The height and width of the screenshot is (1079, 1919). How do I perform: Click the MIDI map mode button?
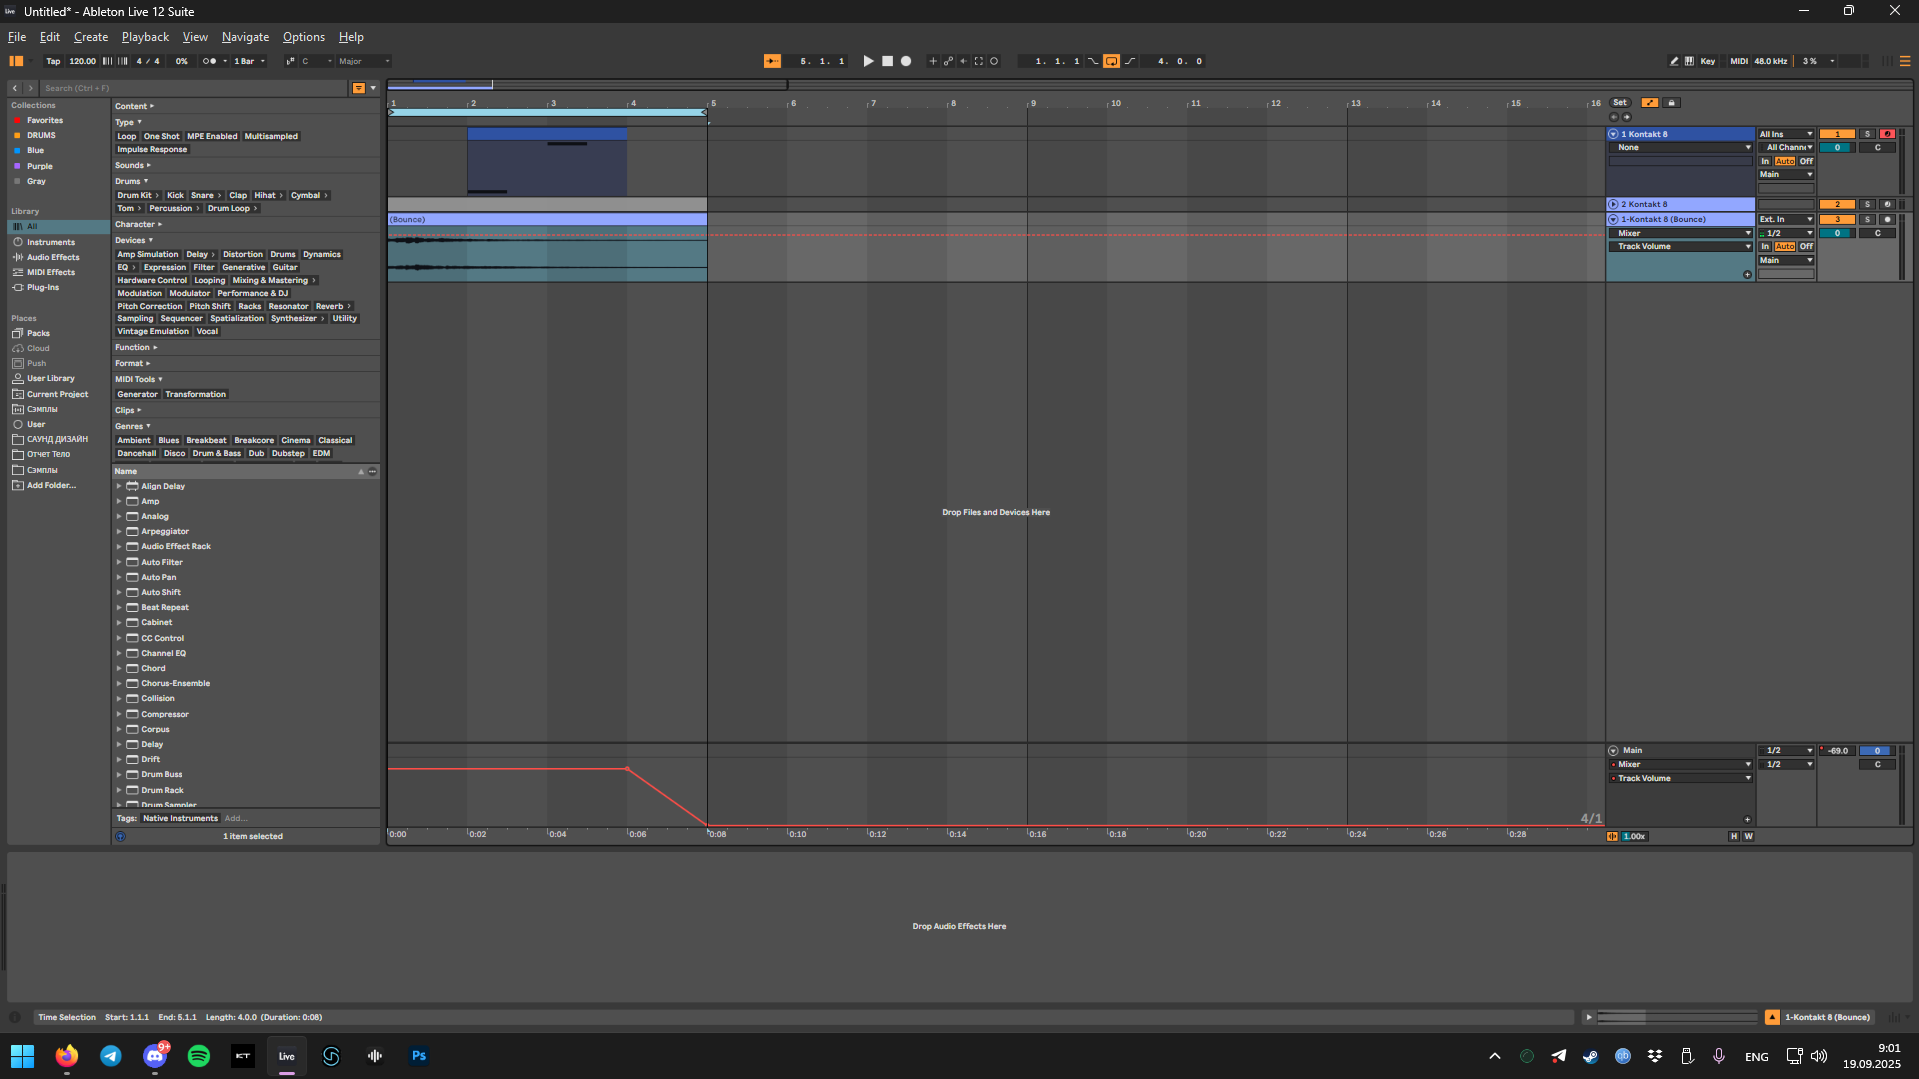(x=1739, y=61)
